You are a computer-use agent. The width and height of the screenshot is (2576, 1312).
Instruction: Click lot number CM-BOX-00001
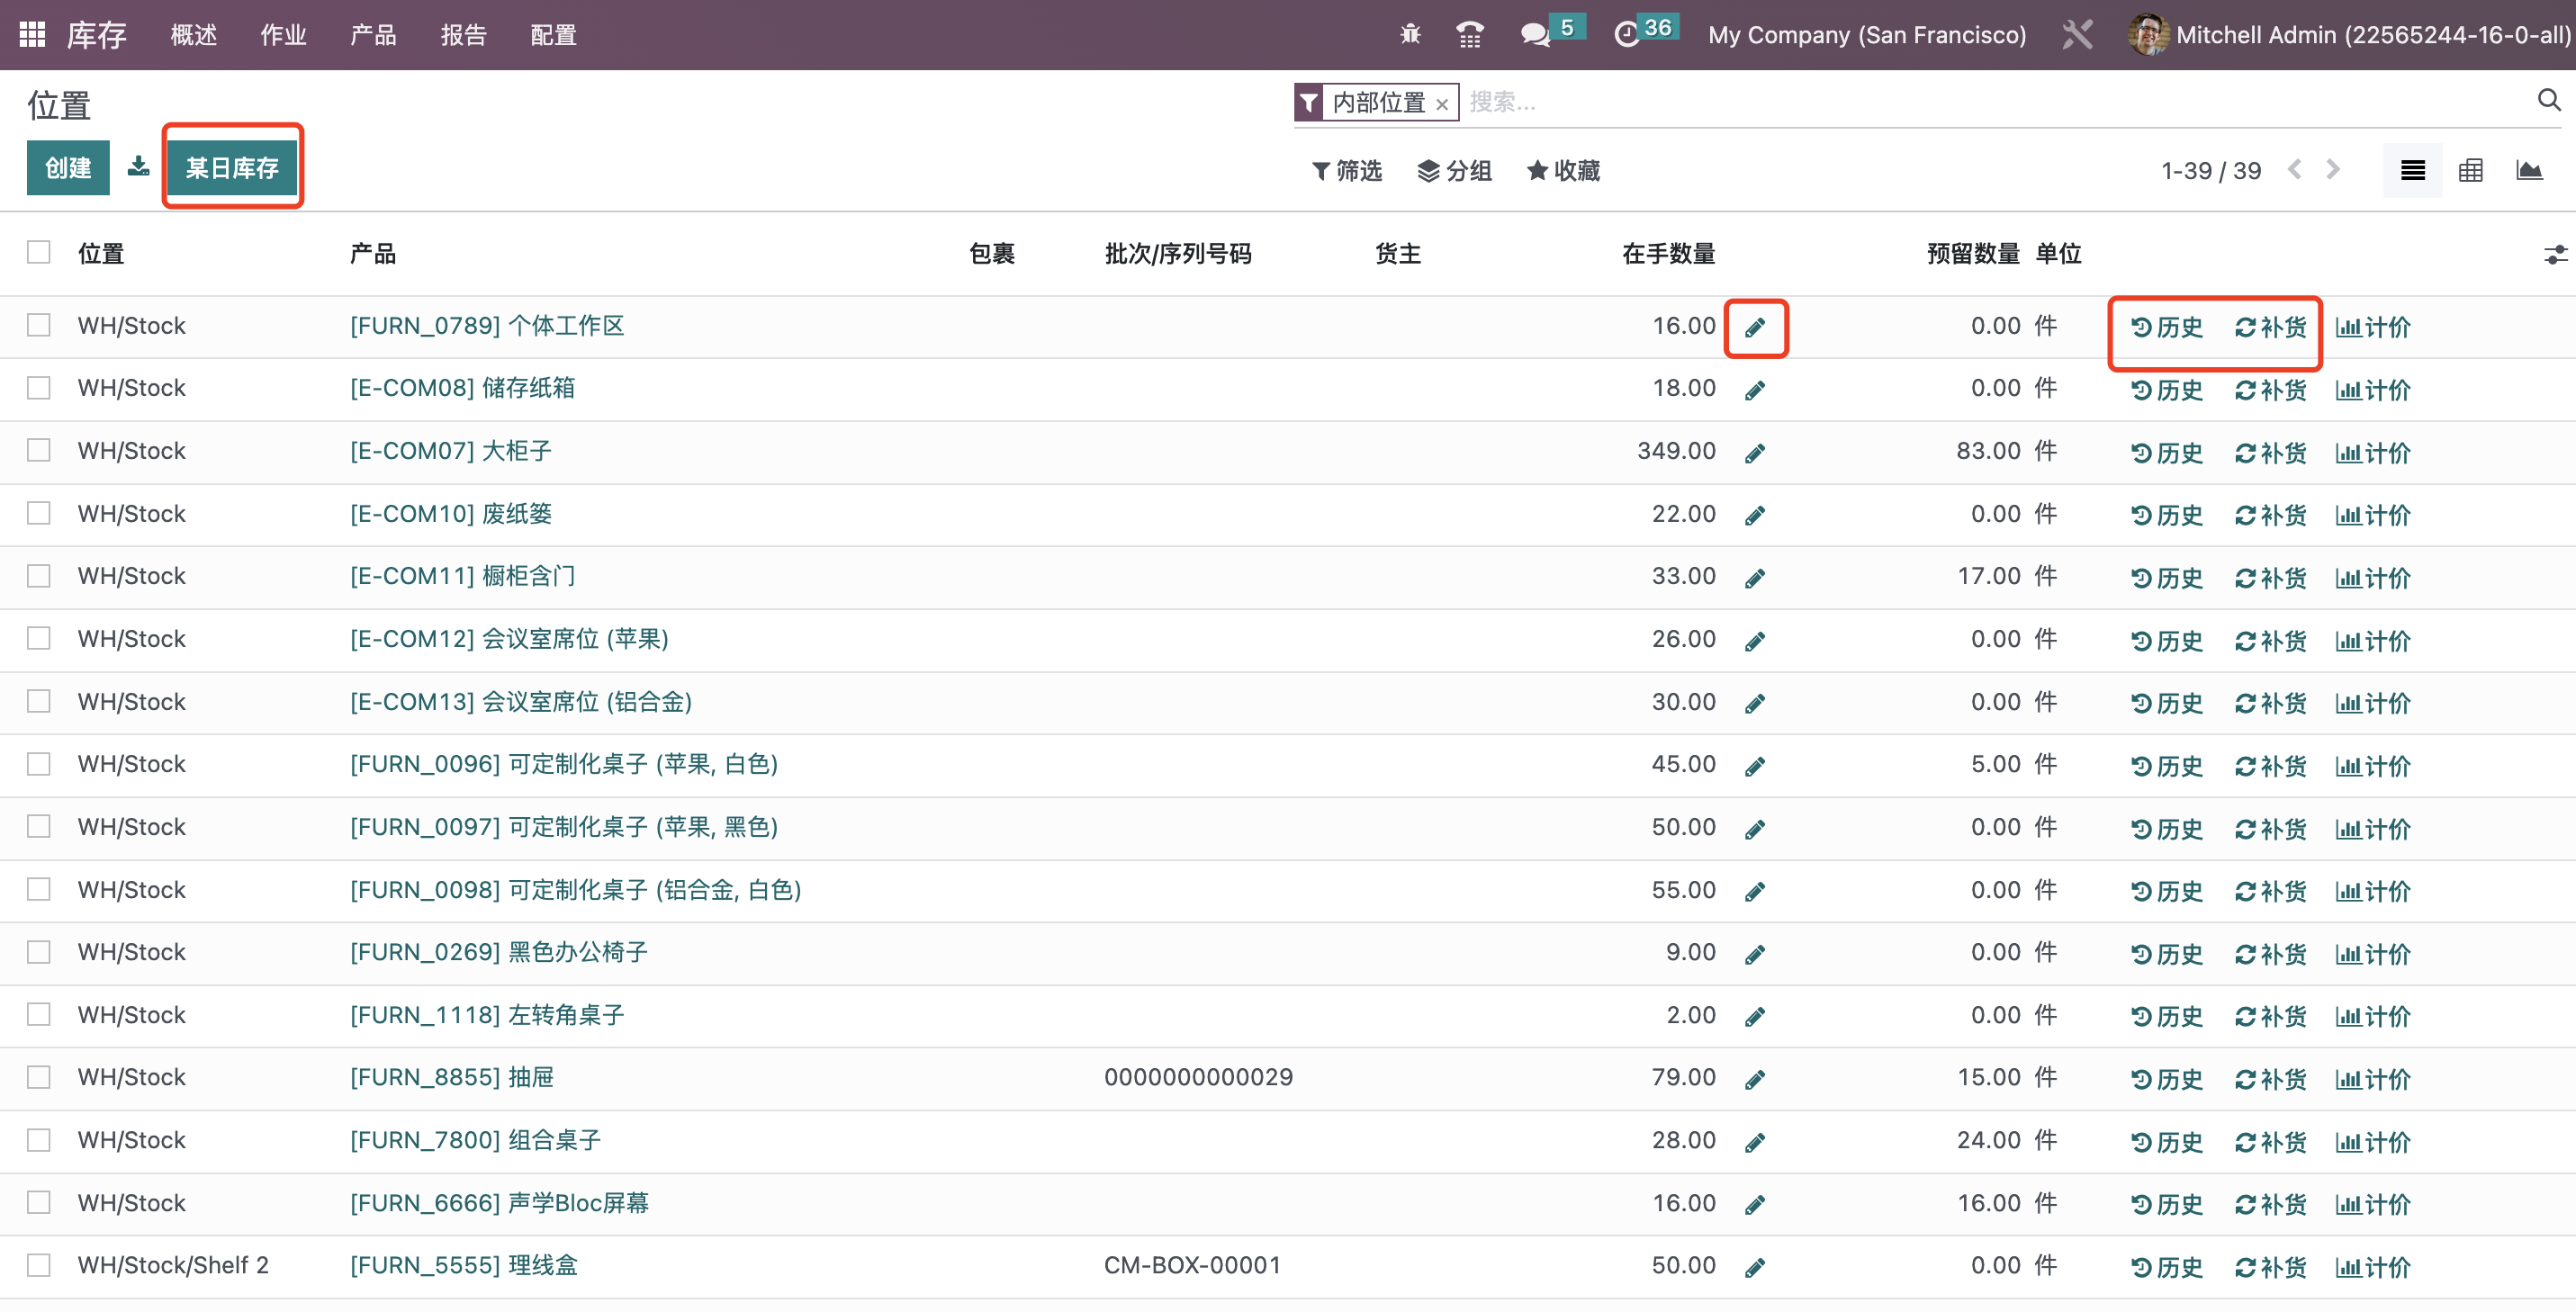pyautogui.click(x=1192, y=1265)
